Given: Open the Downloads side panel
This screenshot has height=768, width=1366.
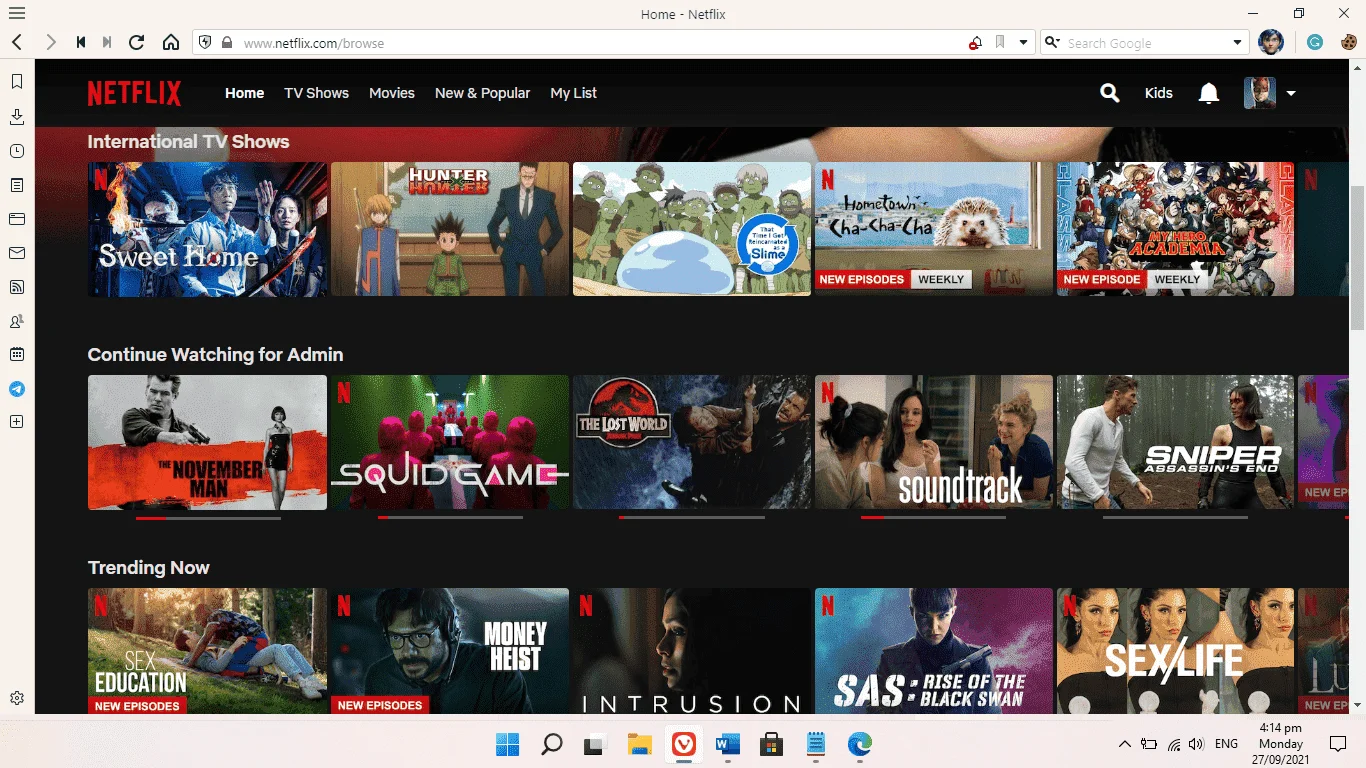Looking at the screenshot, I should 17,117.
